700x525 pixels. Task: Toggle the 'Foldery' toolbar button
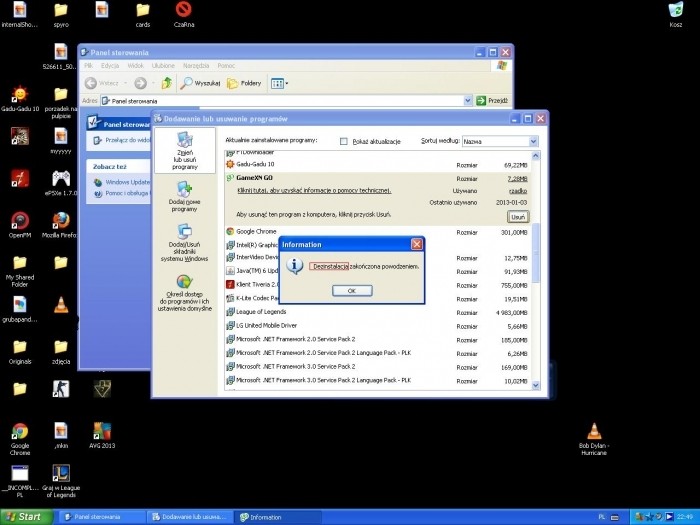click(244, 83)
